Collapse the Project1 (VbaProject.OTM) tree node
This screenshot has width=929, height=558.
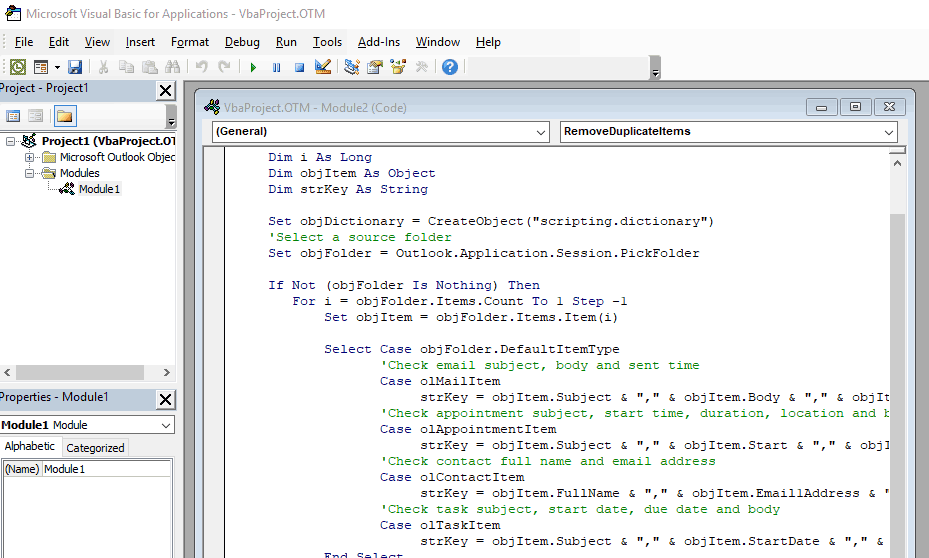(10, 141)
